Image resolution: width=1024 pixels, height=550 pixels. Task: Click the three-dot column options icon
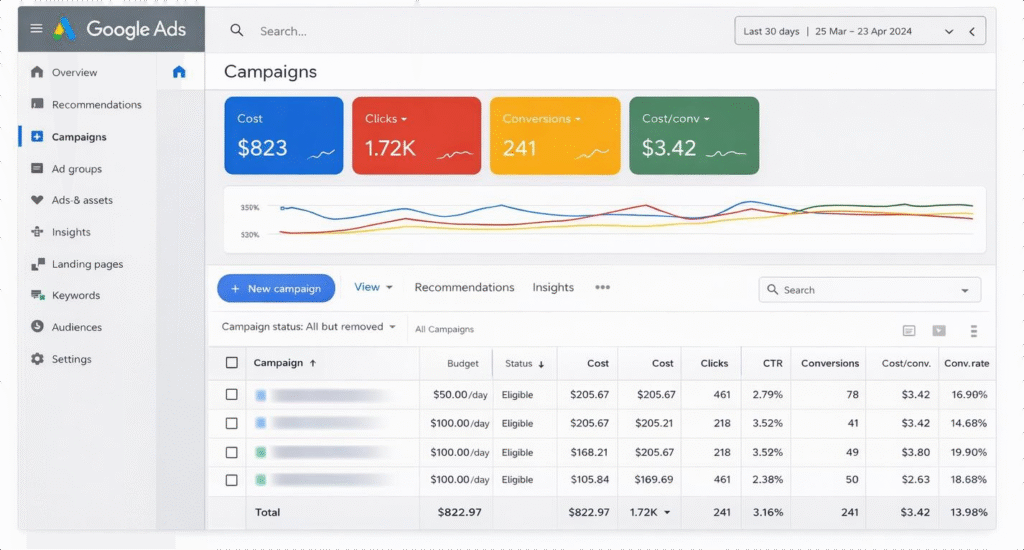coord(973,331)
